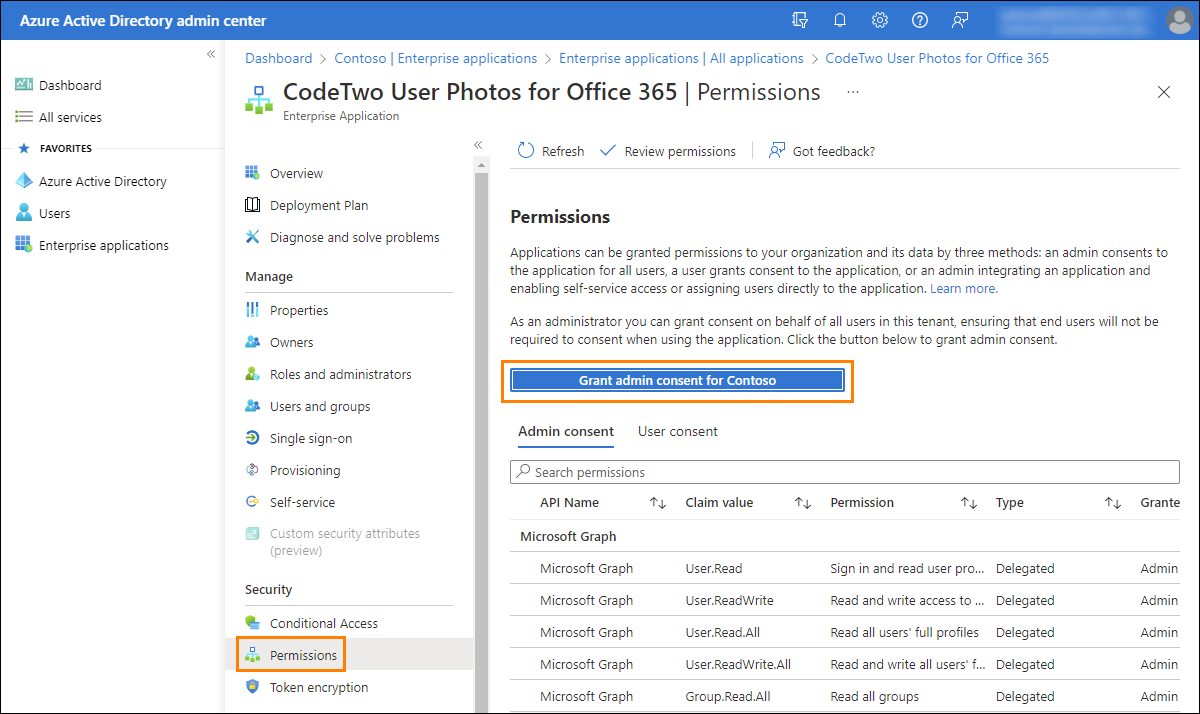This screenshot has height=714, width=1200.
Task: Click Review permissions in the toolbar
Action: 668,151
